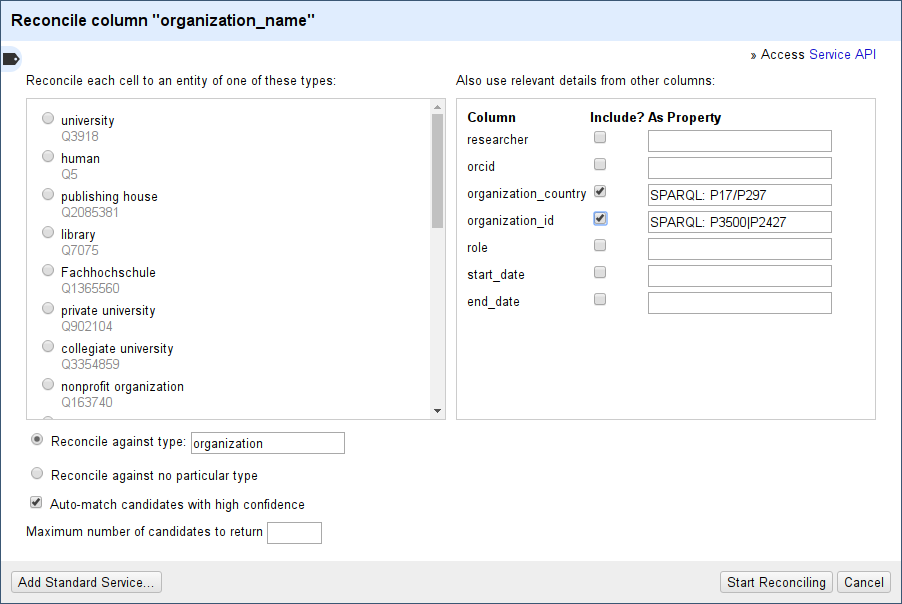Click the role property field

pyautogui.click(x=739, y=249)
